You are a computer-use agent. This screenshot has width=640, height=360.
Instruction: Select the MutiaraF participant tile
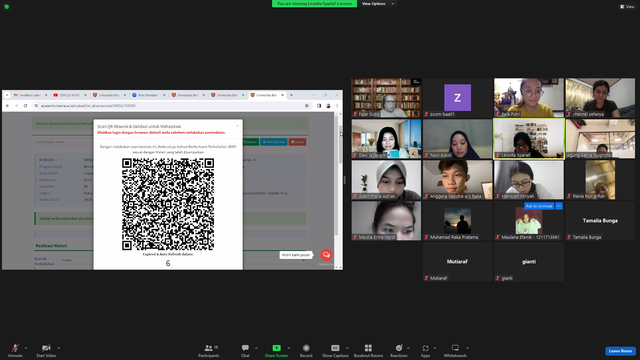[x=457, y=262]
